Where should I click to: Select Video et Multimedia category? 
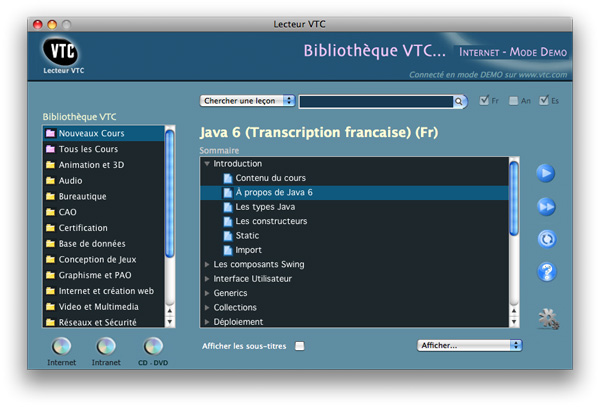click(x=104, y=307)
